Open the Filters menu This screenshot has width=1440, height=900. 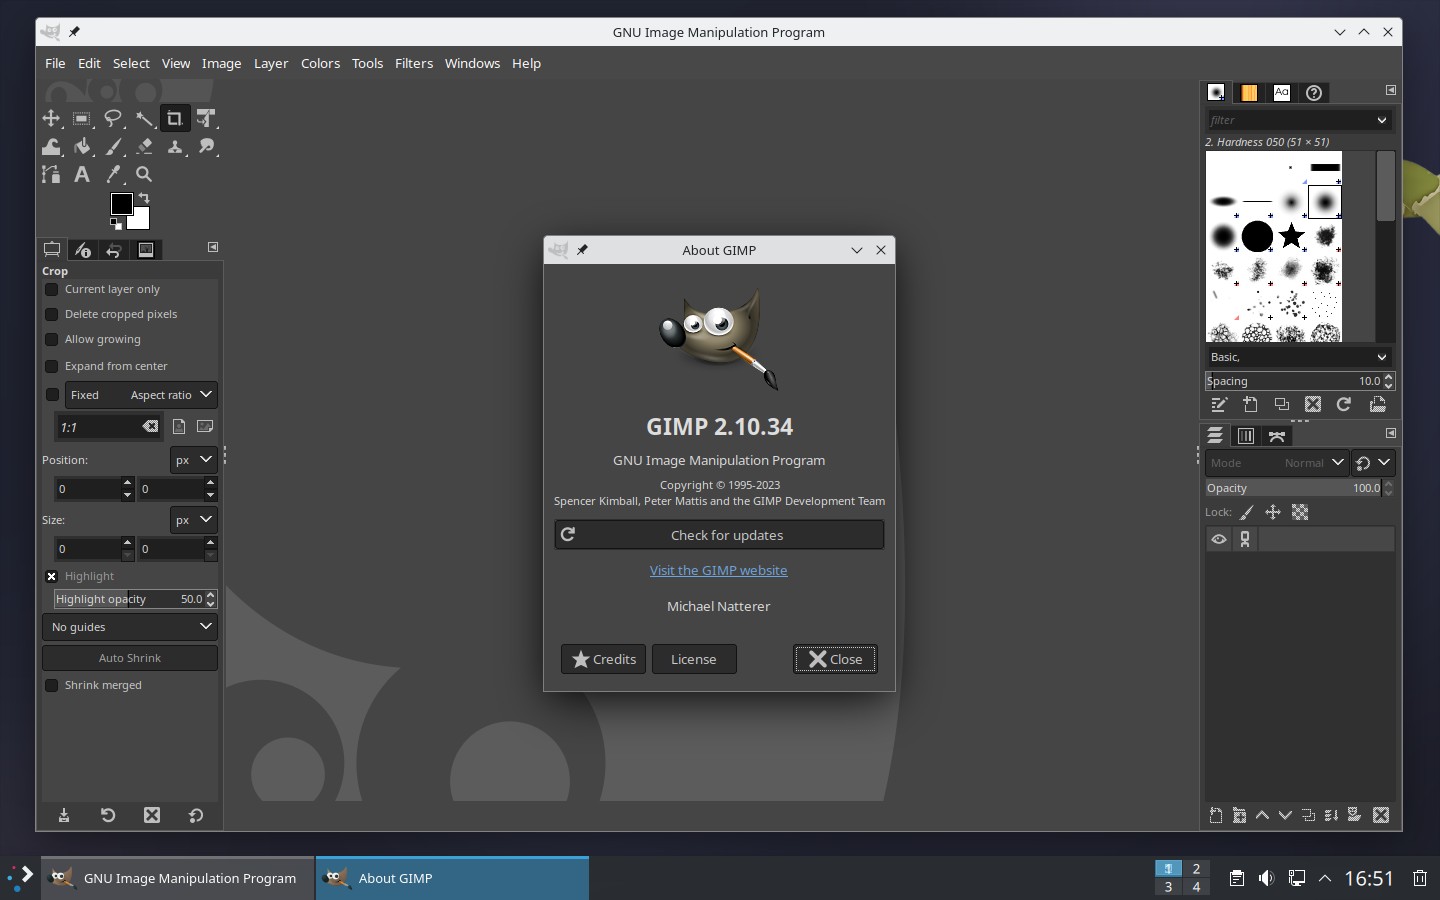(413, 63)
